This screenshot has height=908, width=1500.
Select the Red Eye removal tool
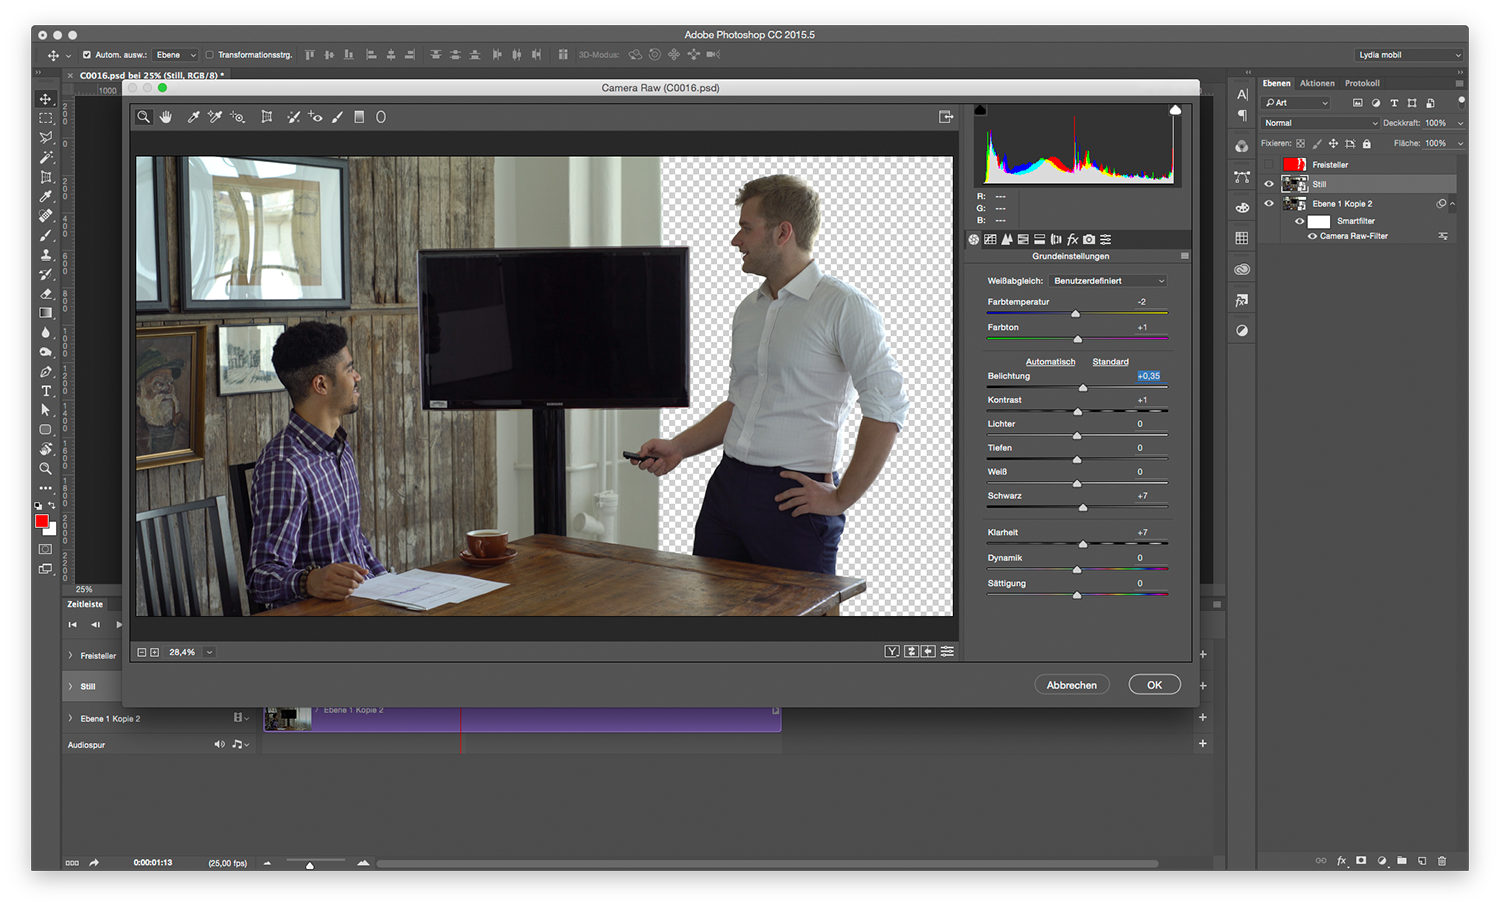(x=315, y=117)
